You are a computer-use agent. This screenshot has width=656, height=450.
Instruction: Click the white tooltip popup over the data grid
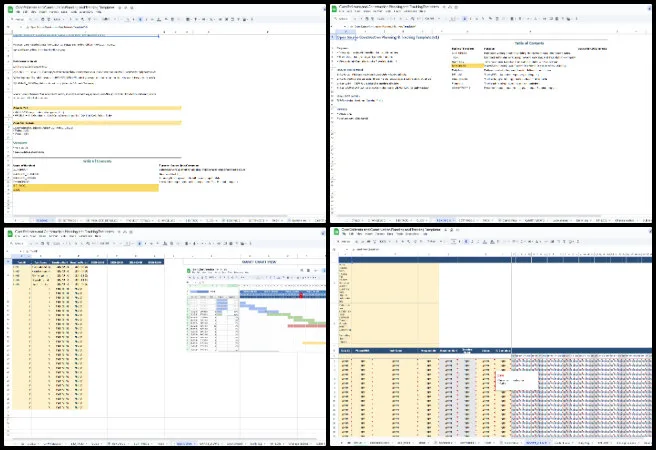518,381
